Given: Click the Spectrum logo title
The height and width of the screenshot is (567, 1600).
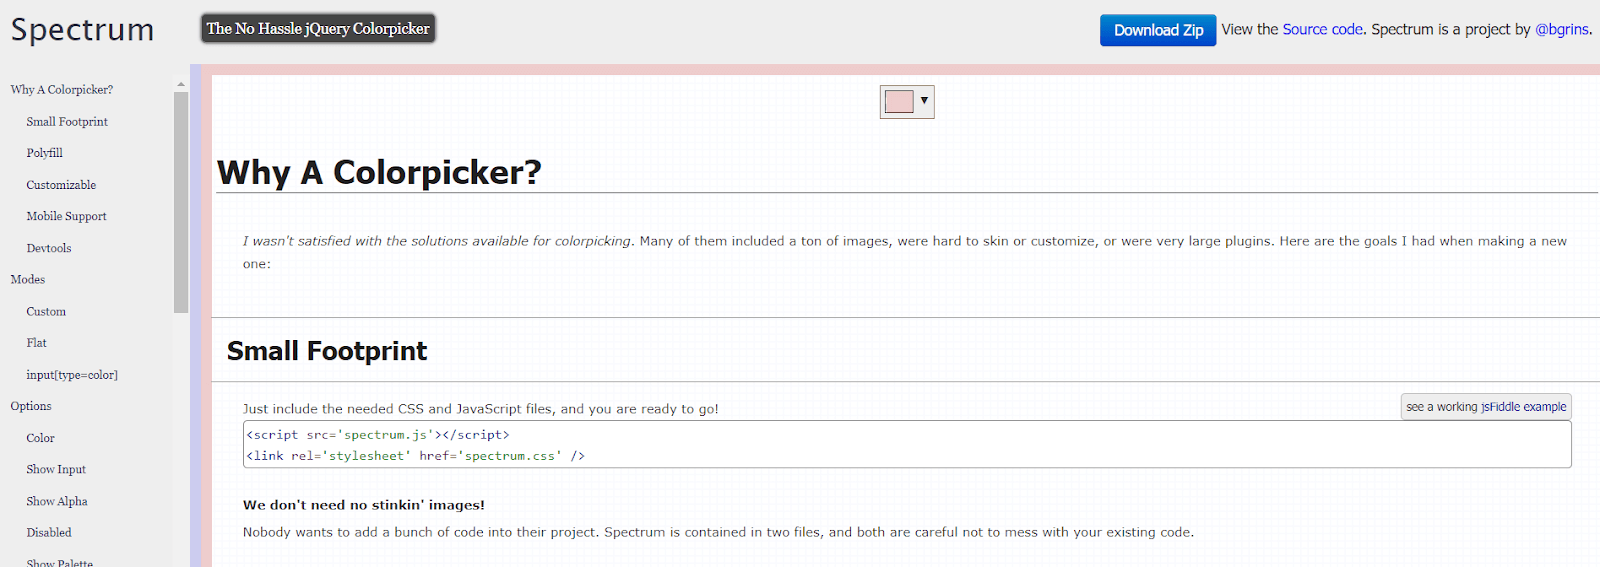Looking at the screenshot, I should pyautogui.click(x=82, y=30).
